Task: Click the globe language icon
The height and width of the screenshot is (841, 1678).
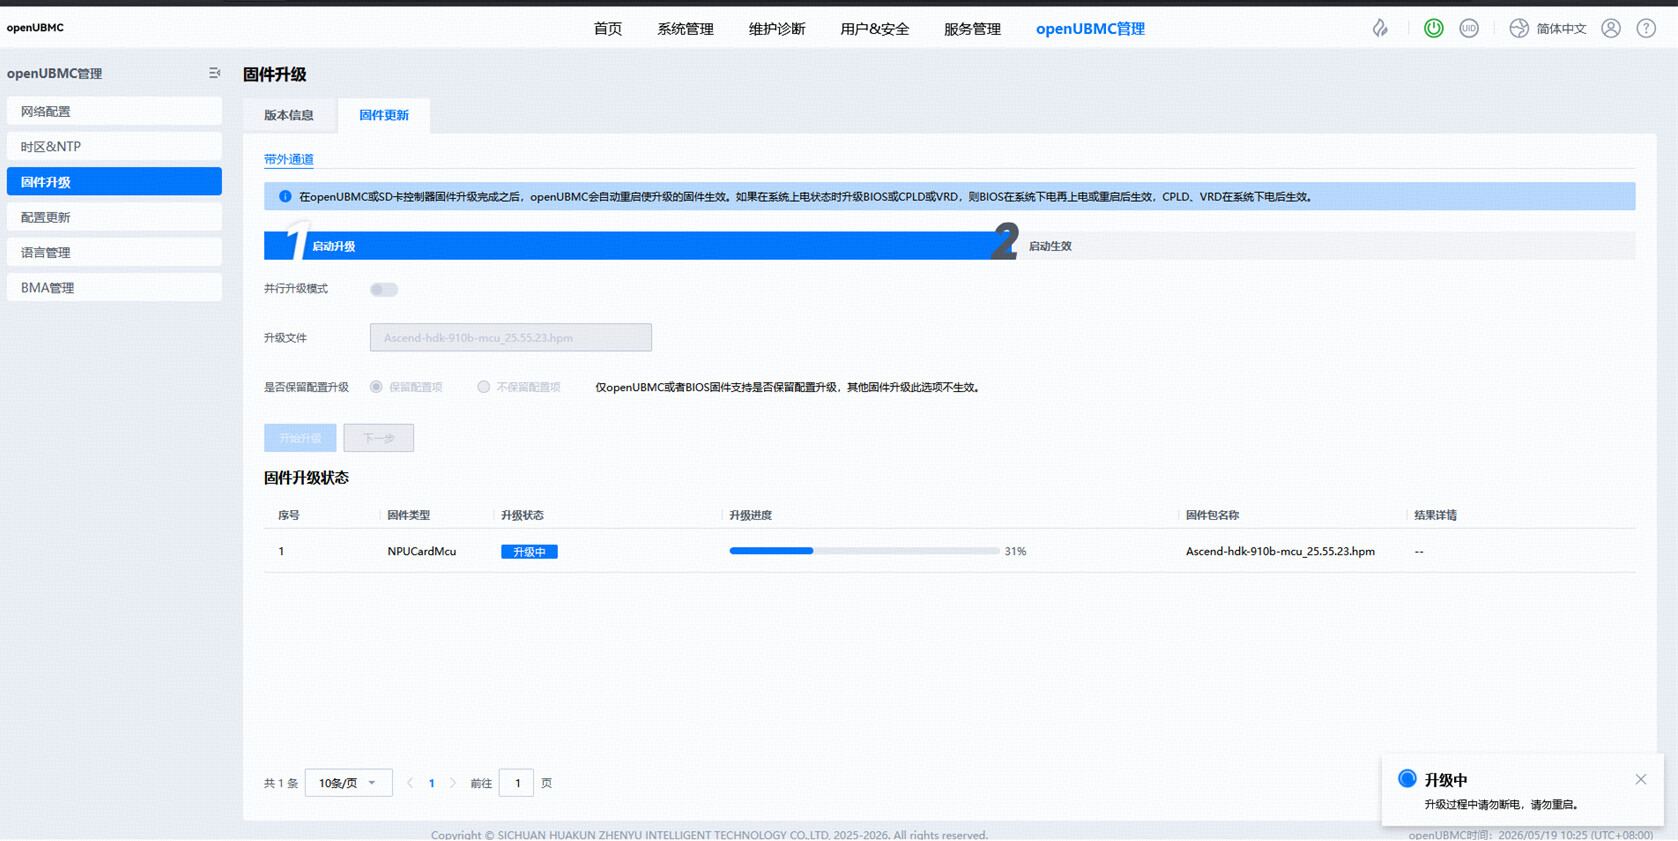Action: [x=1519, y=28]
